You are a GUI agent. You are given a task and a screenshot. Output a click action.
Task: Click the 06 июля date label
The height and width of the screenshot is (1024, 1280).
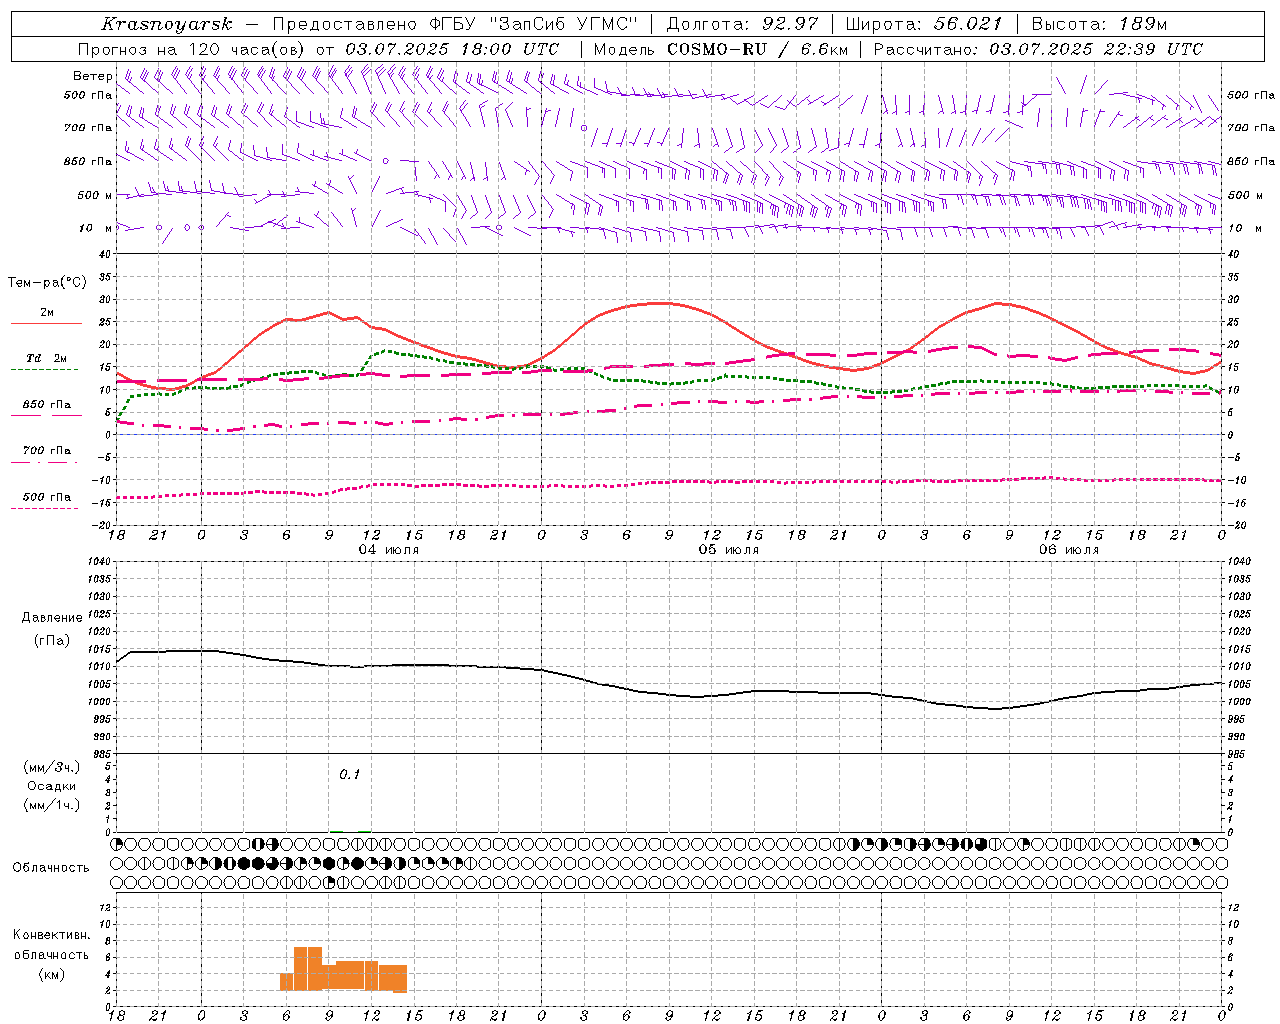click(1069, 550)
